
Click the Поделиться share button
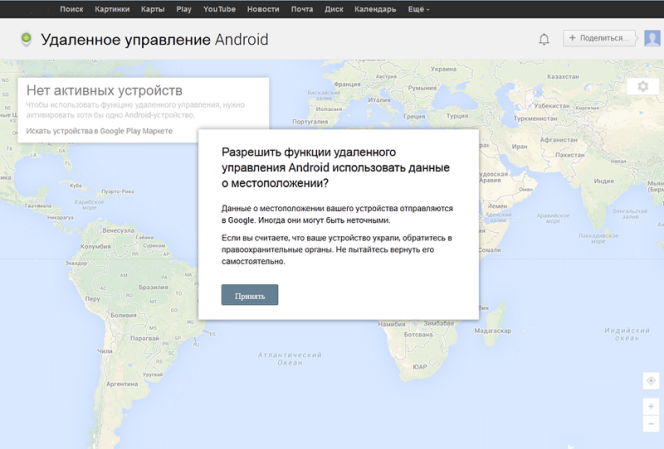[599, 38]
